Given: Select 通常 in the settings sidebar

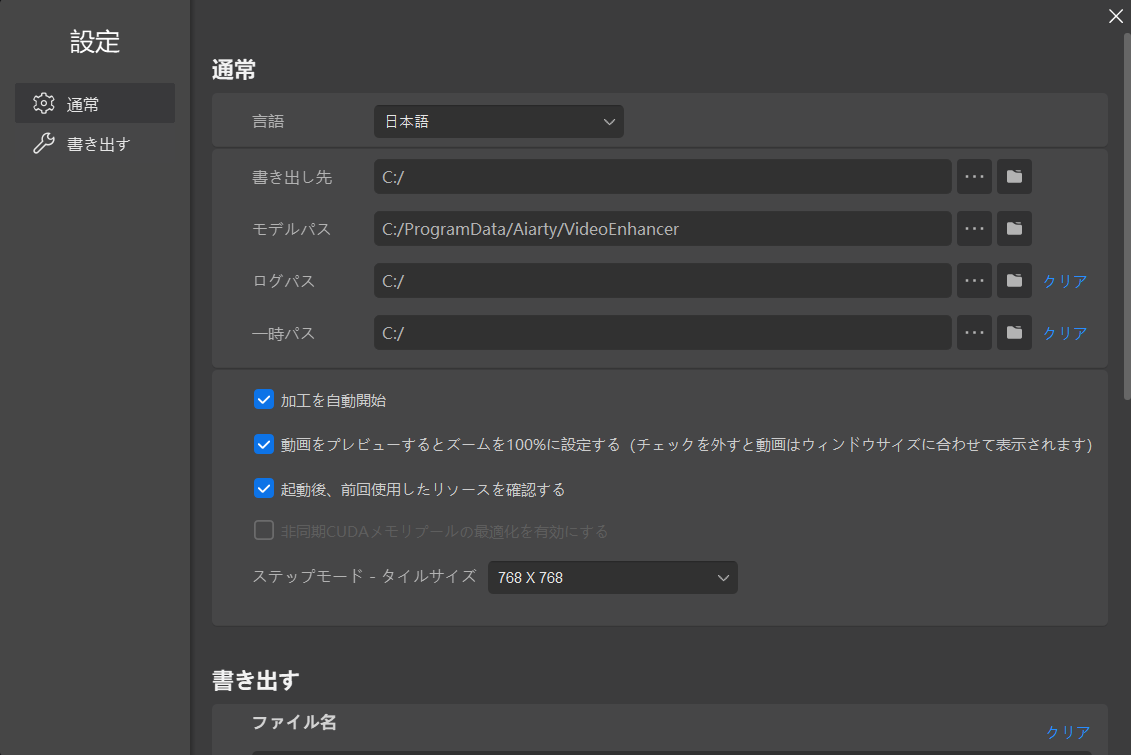Looking at the screenshot, I should pyautogui.click(x=95, y=104).
